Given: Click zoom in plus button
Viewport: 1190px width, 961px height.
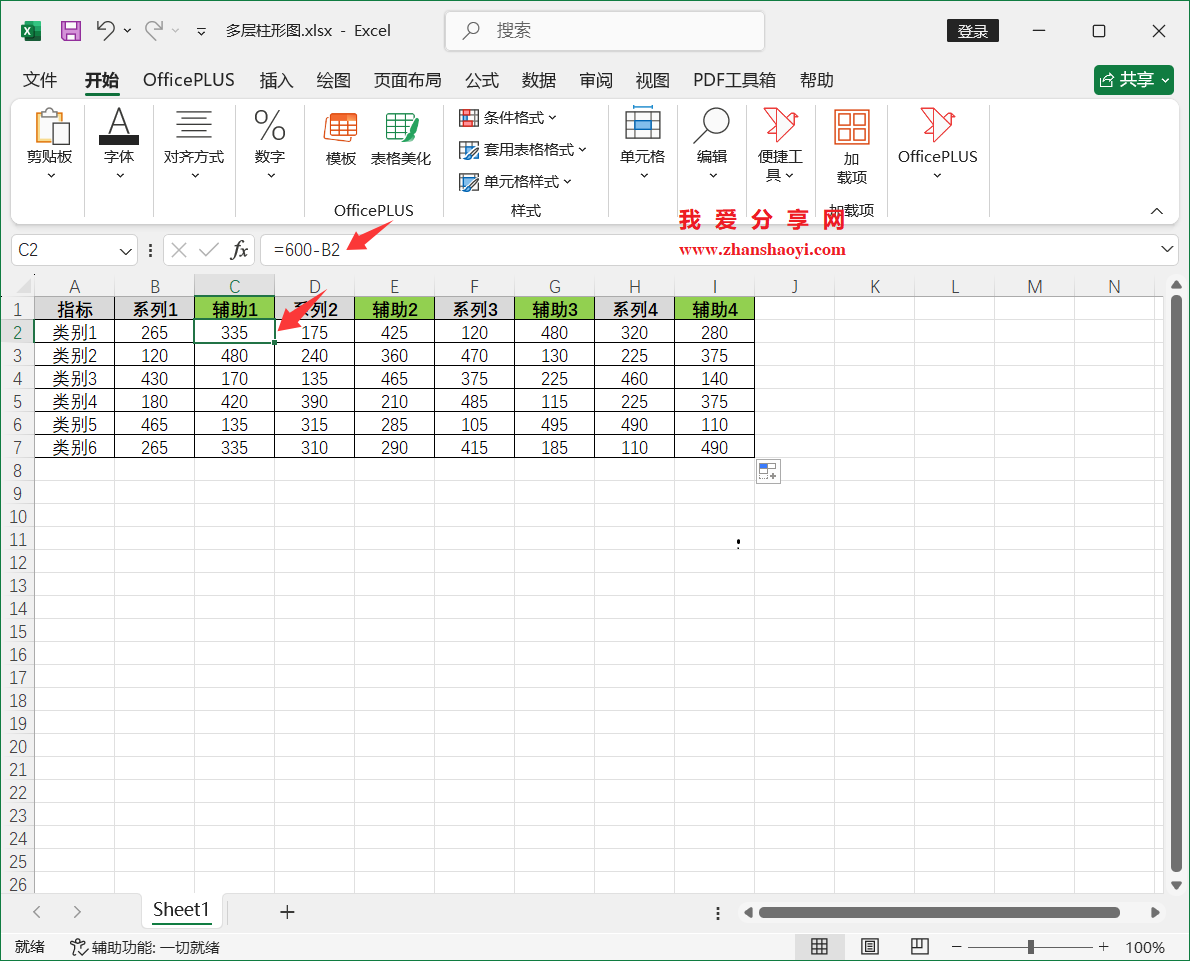Looking at the screenshot, I should pyautogui.click(x=1103, y=947).
